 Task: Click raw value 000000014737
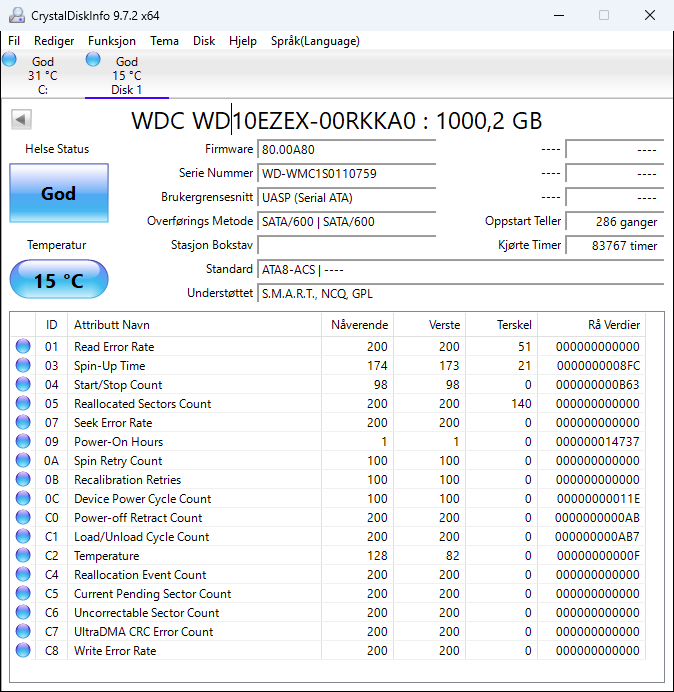[598, 442]
